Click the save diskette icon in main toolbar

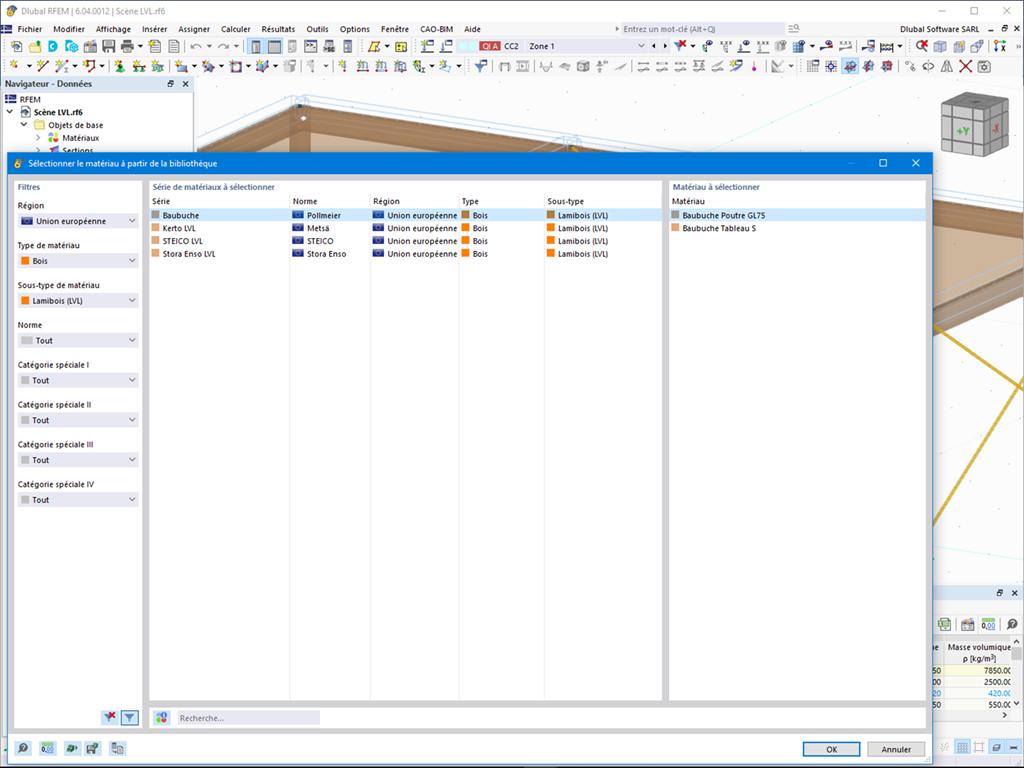(x=108, y=46)
